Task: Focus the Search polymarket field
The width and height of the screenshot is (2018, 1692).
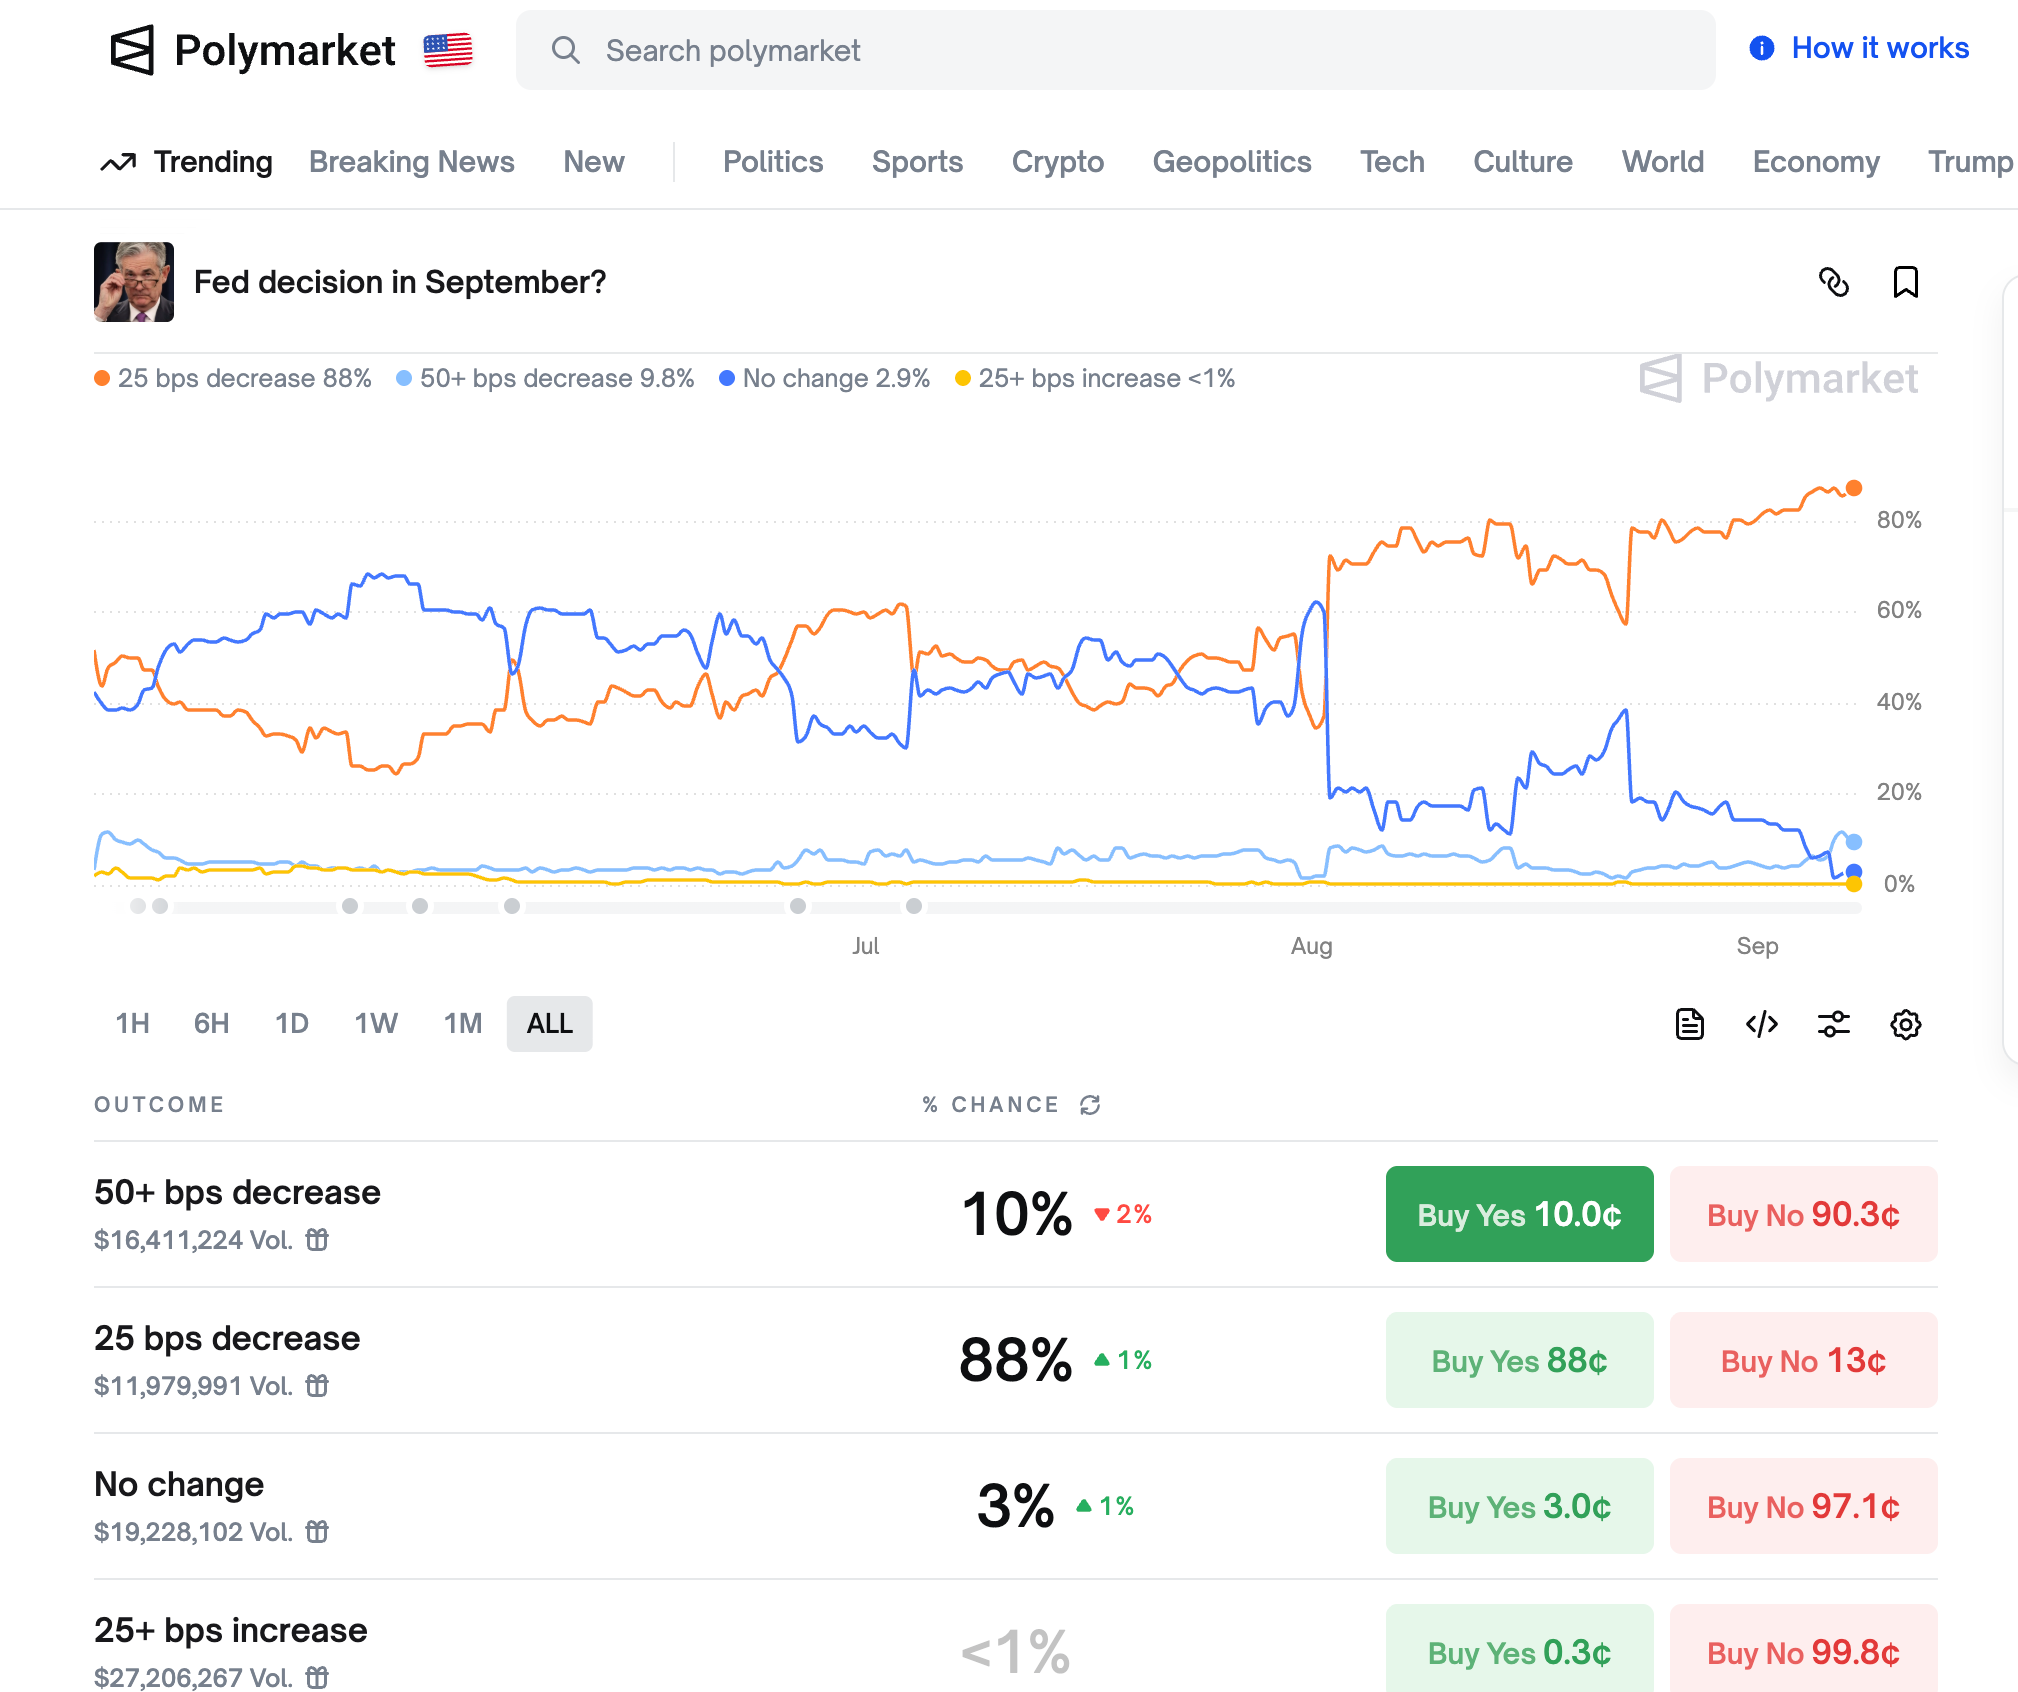Action: click(1116, 50)
